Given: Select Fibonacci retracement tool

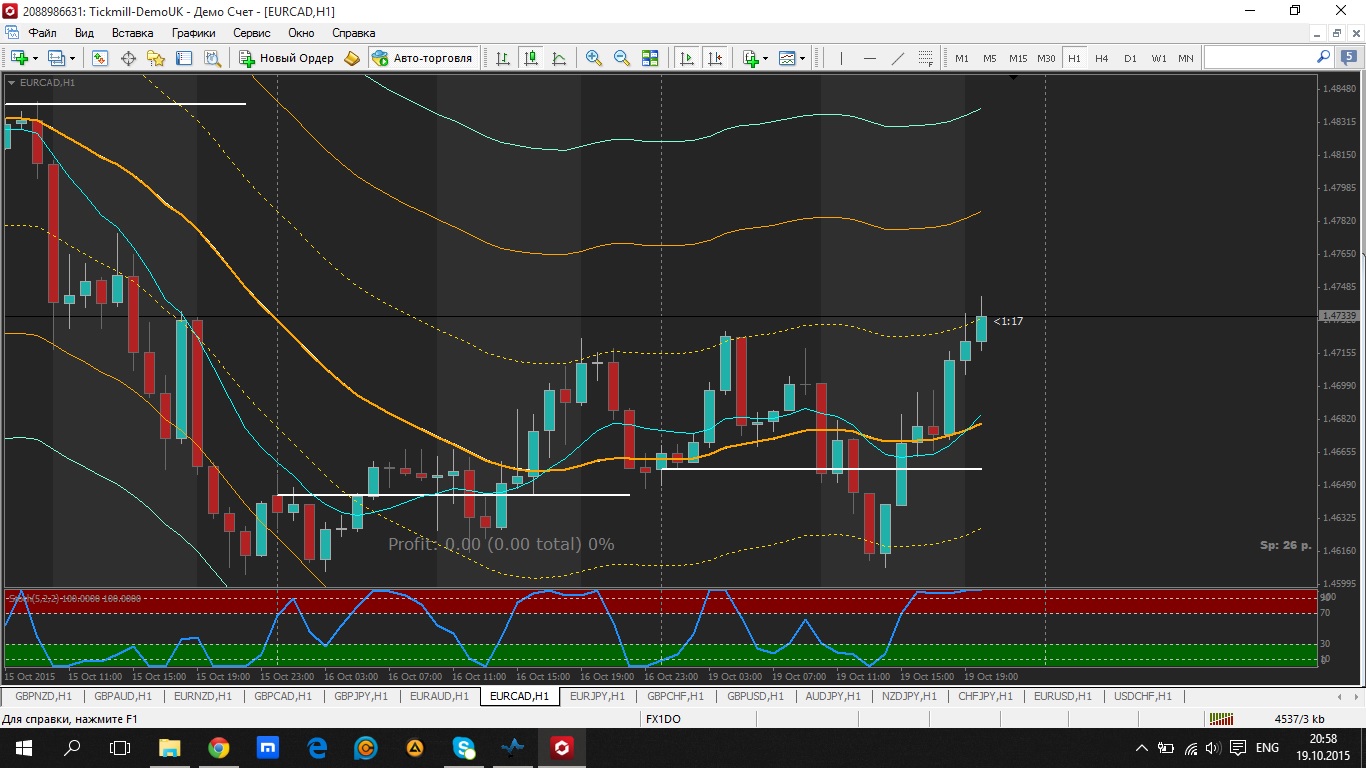Looking at the screenshot, I should point(926,58).
